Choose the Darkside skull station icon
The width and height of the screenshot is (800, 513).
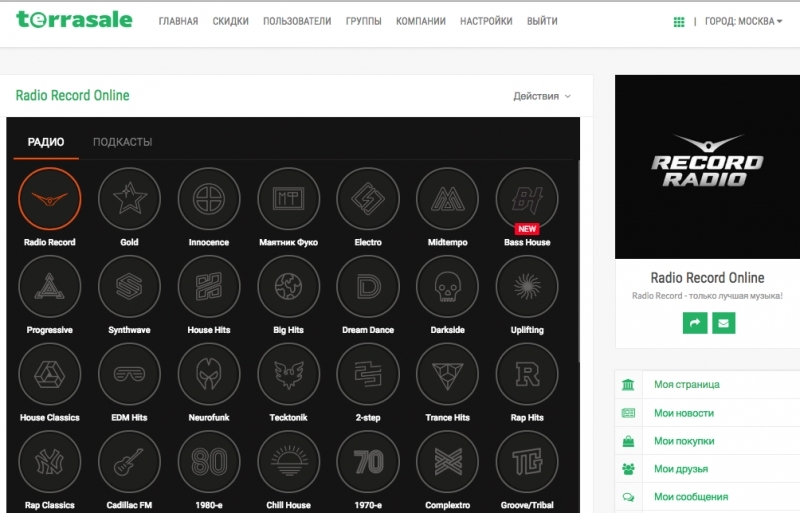click(x=447, y=287)
